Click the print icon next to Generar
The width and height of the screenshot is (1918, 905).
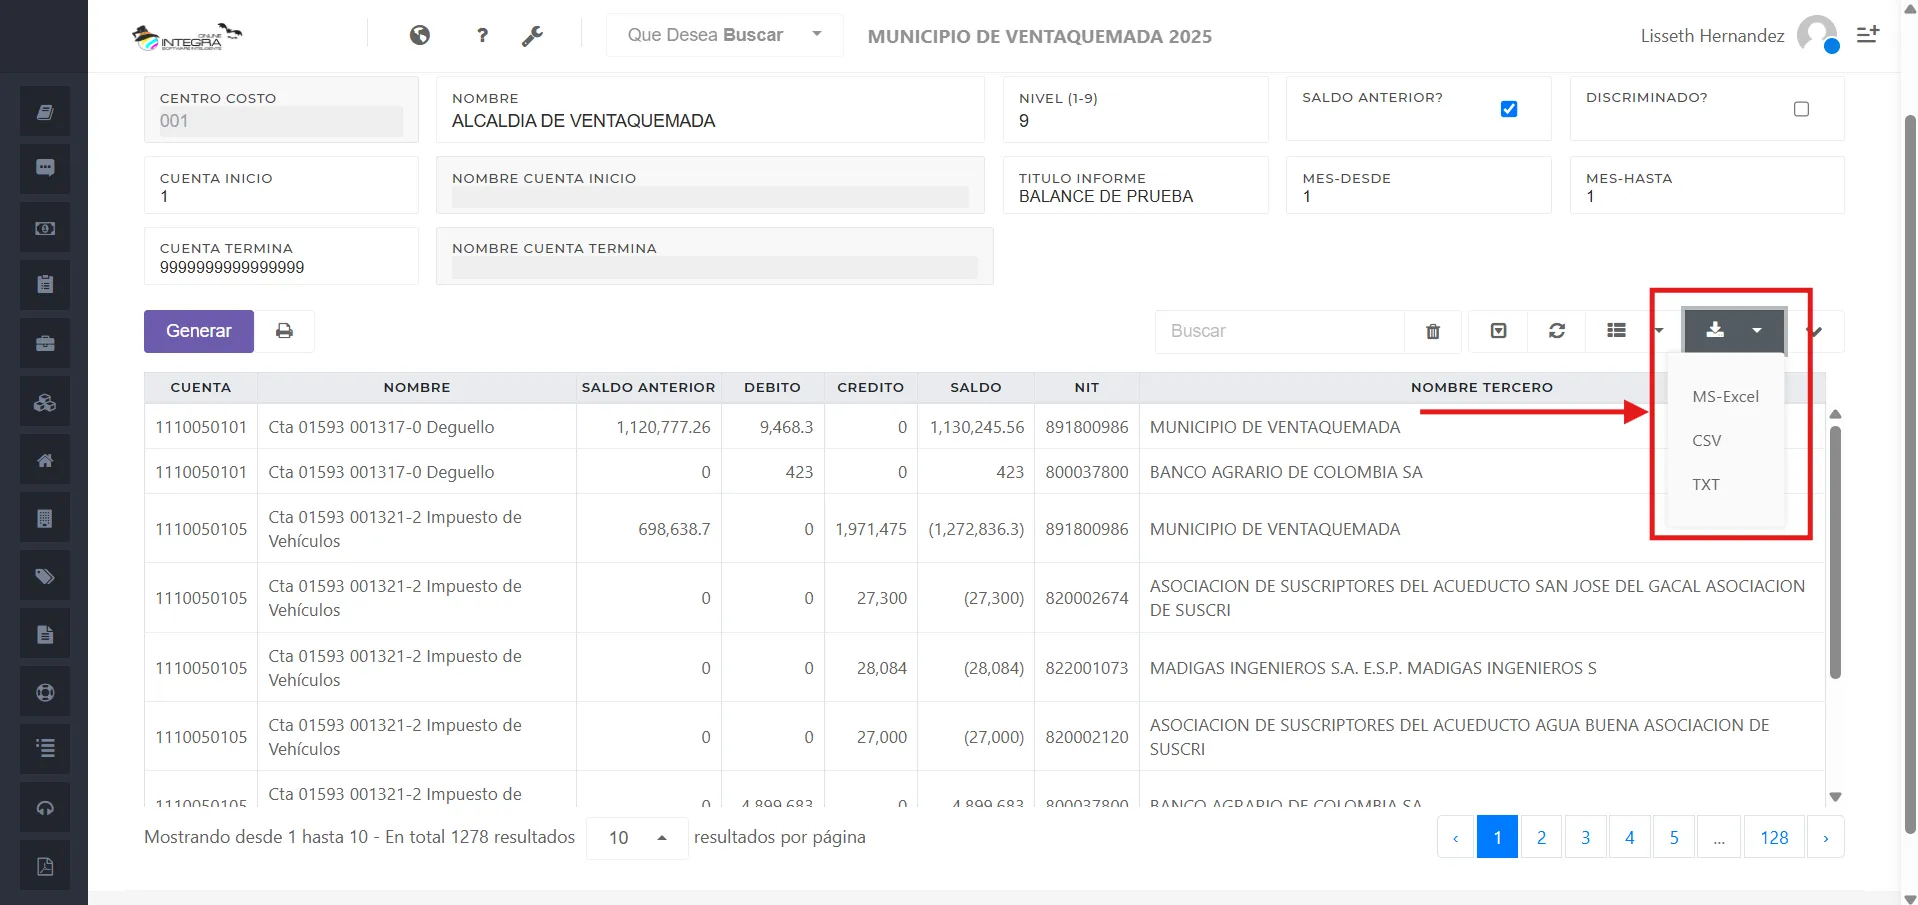285,330
